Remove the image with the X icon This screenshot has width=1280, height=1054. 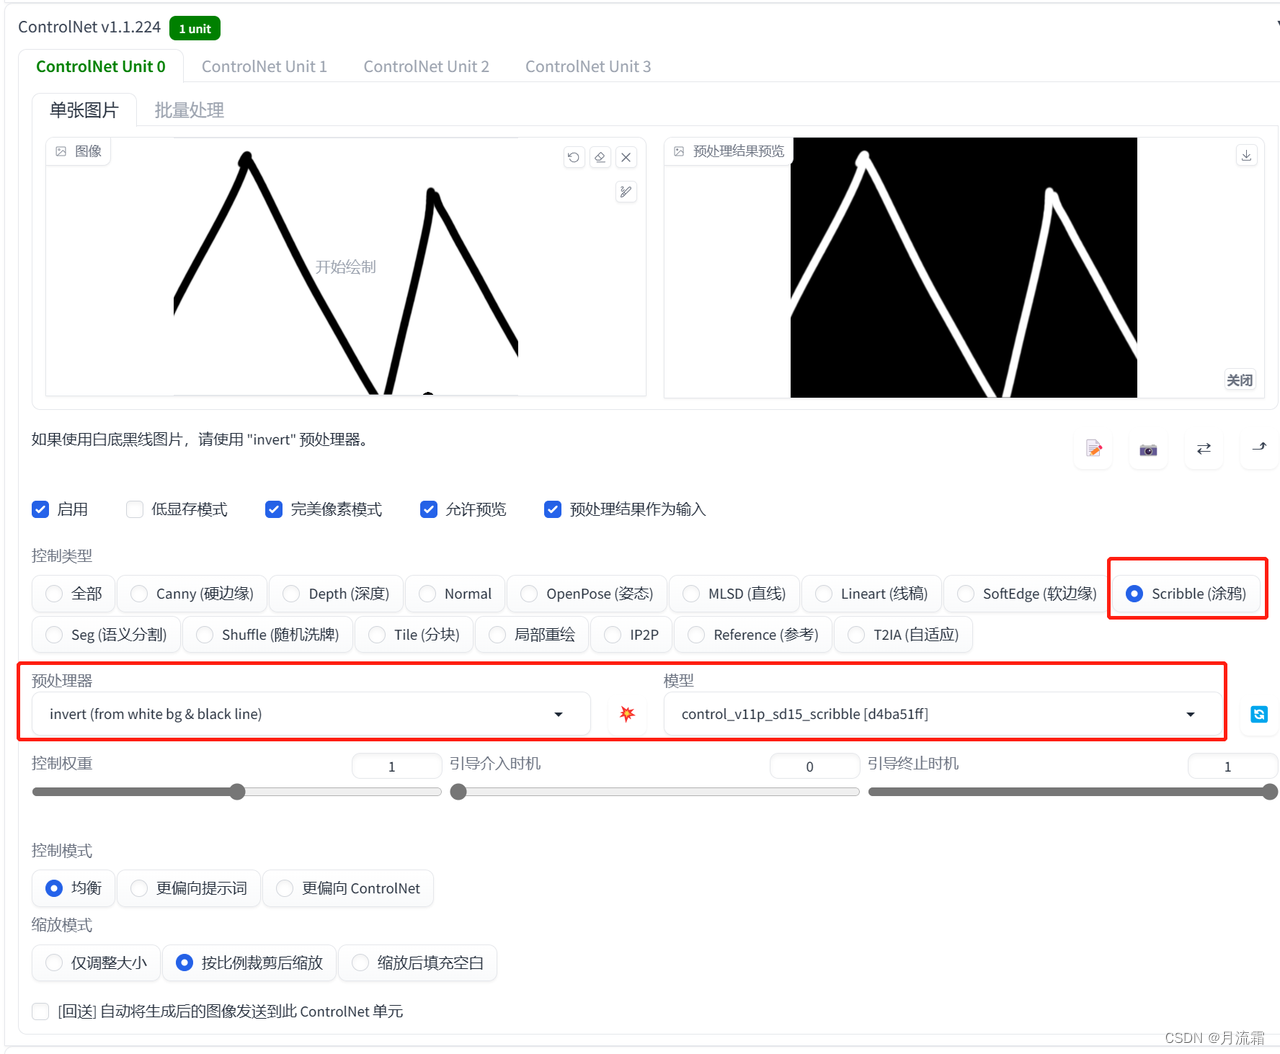click(x=626, y=157)
